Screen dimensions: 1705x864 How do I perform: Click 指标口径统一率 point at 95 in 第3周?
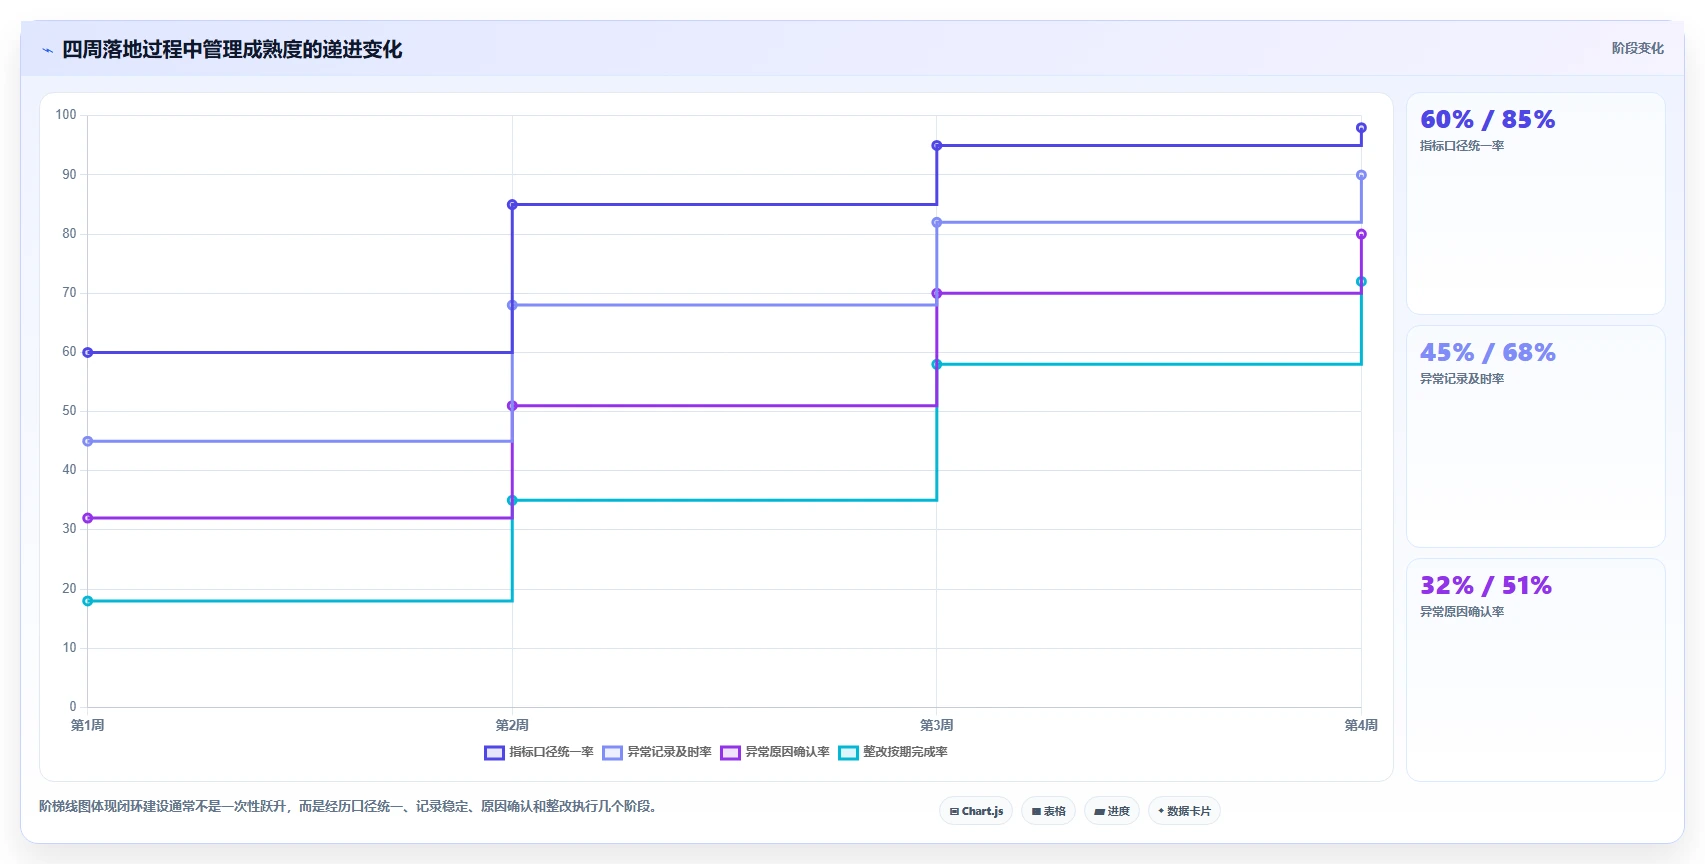[x=937, y=146]
